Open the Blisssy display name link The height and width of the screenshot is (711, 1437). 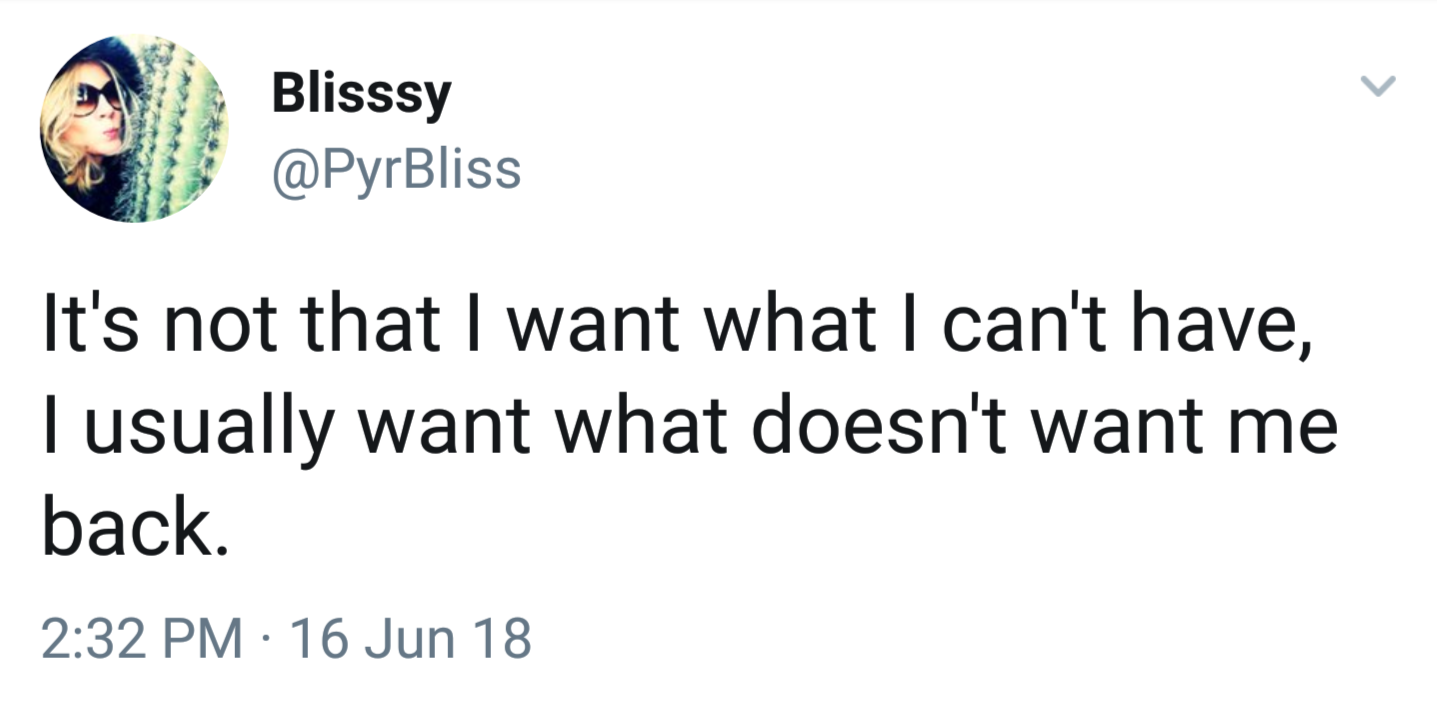click(x=361, y=96)
